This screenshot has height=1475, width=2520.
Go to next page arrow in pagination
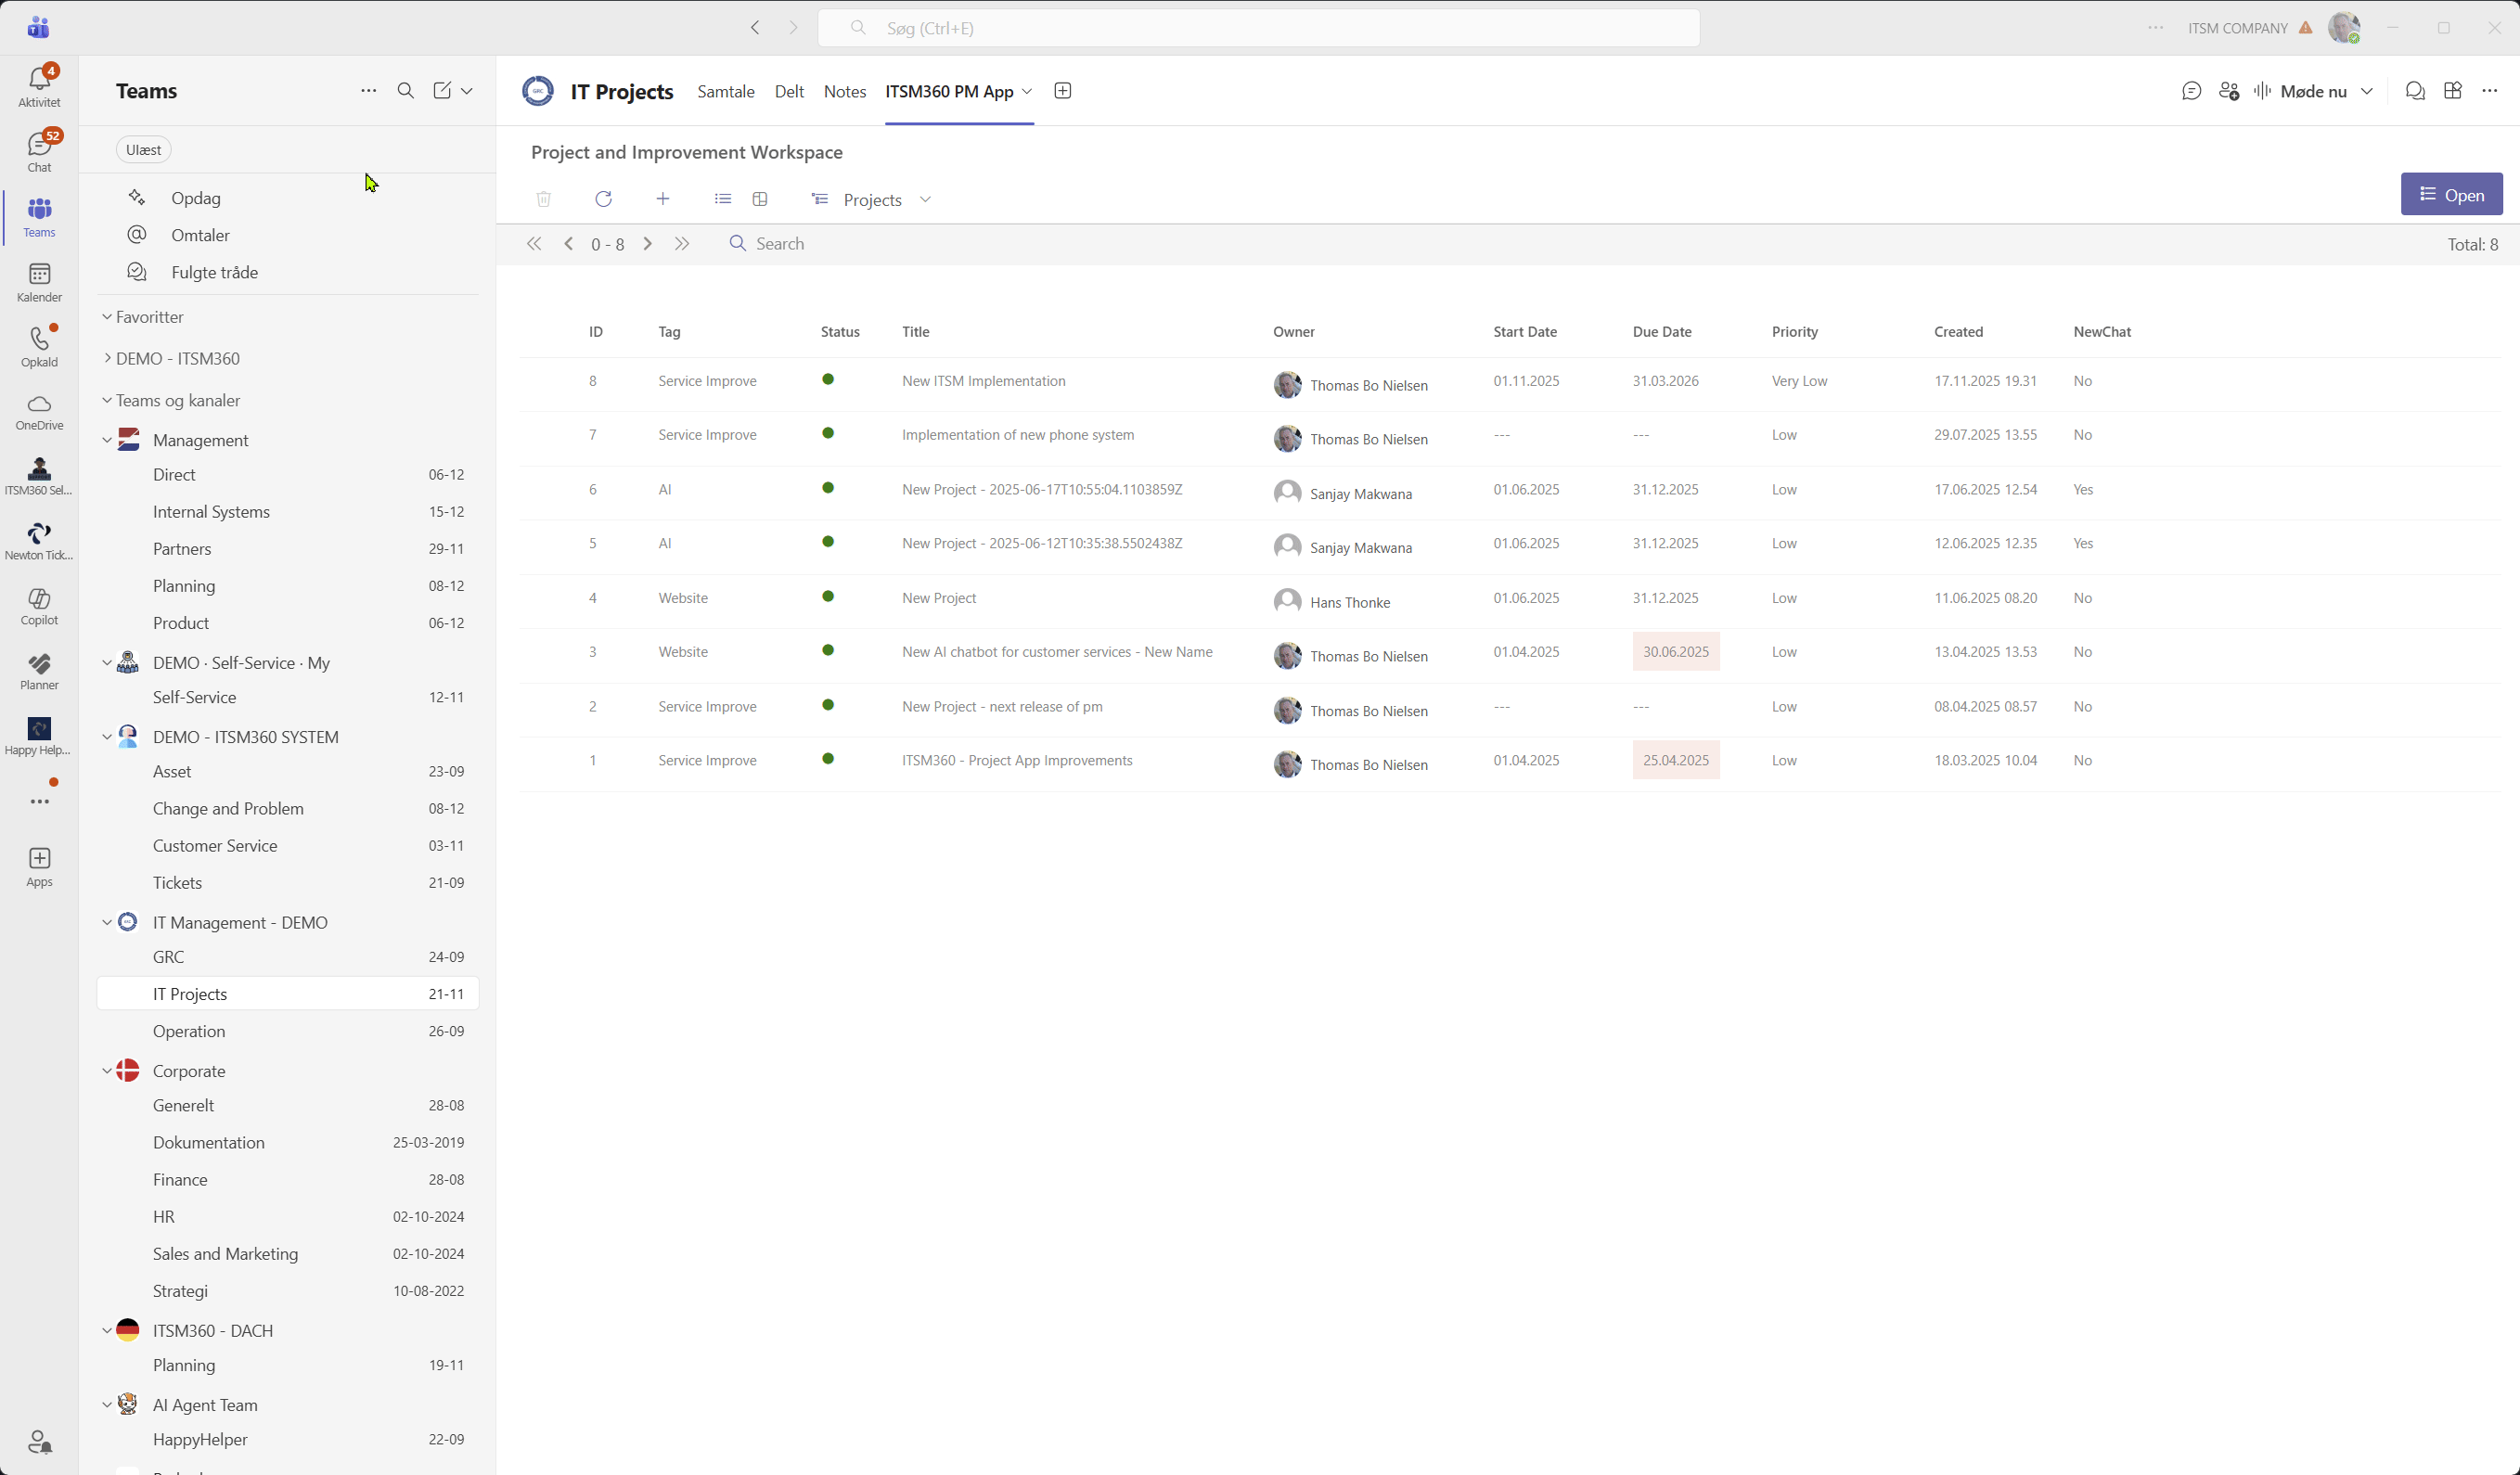click(x=647, y=244)
